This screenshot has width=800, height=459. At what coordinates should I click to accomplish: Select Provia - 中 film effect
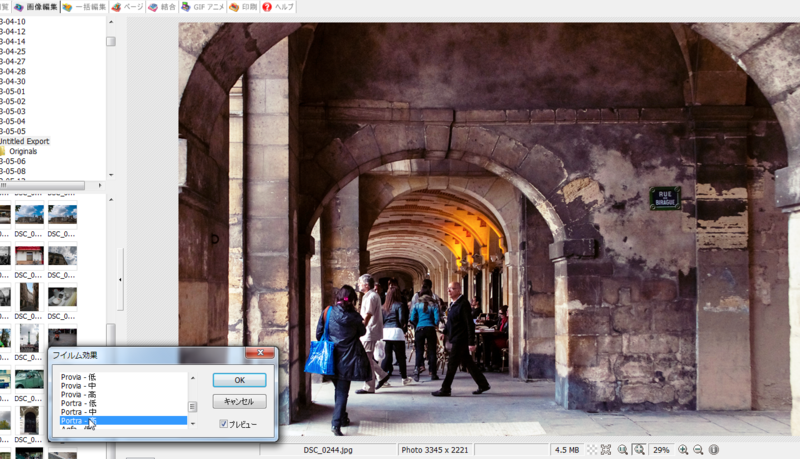click(x=78, y=386)
